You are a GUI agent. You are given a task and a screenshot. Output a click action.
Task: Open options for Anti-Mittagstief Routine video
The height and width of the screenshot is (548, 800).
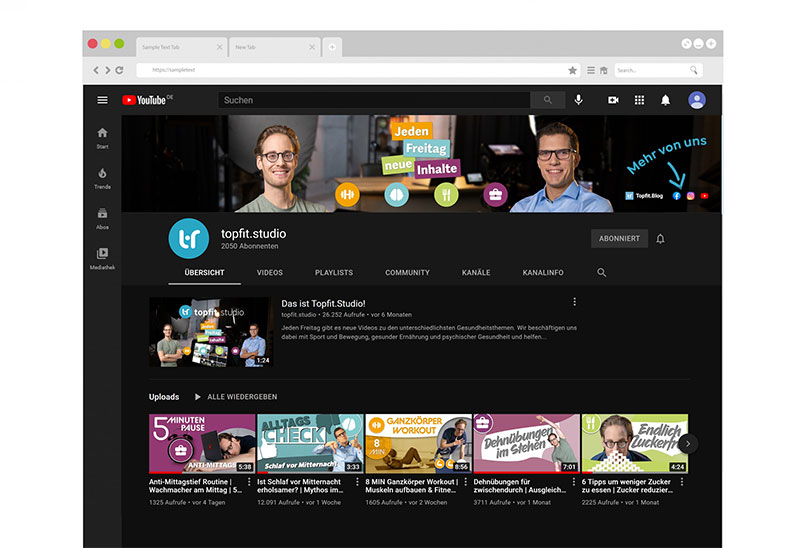point(249,482)
